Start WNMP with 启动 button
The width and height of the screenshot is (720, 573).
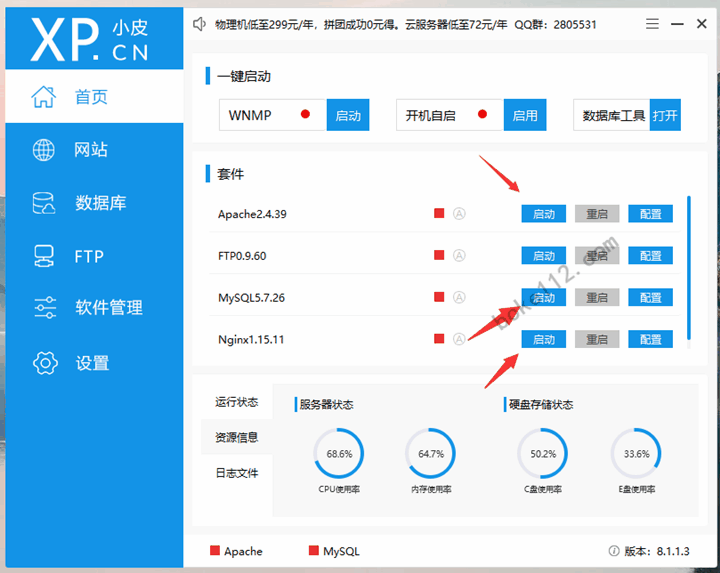pyautogui.click(x=348, y=115)
